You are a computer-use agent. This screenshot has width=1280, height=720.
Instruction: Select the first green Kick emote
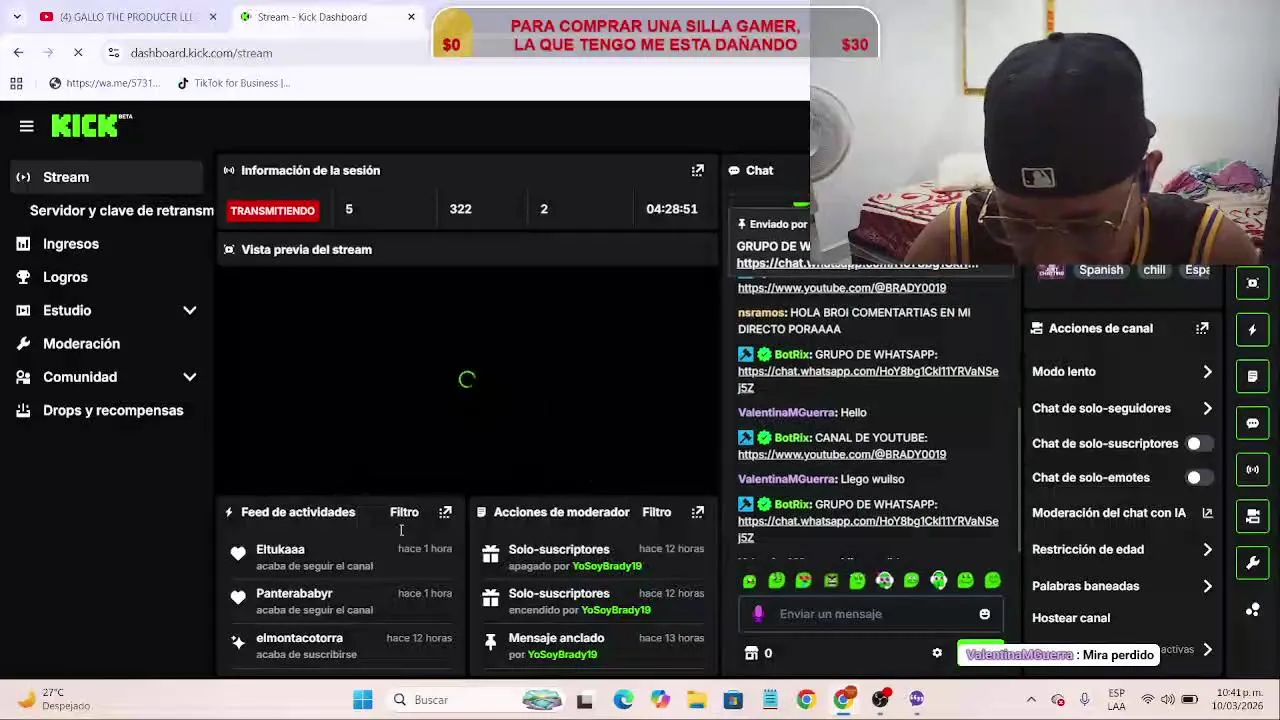[749, 580]
